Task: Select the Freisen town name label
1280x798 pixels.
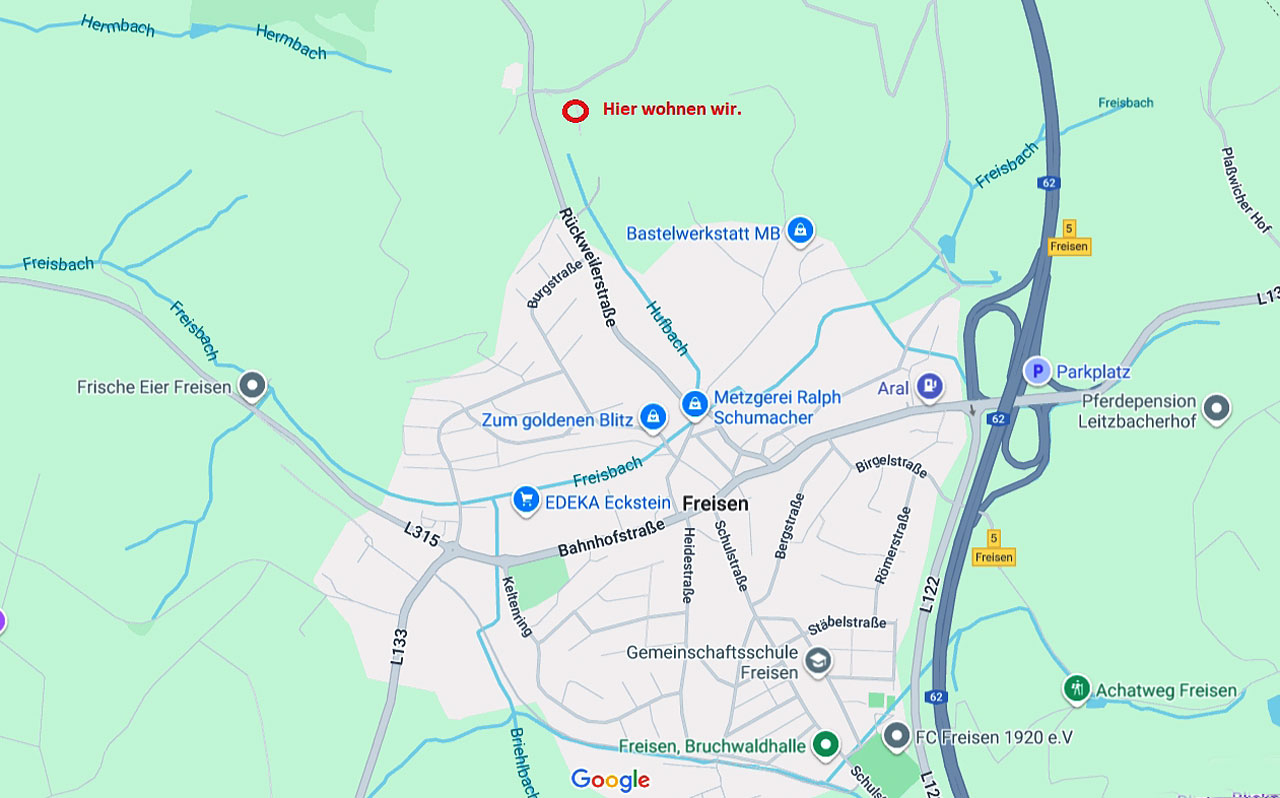Action: tap(715, 503)
